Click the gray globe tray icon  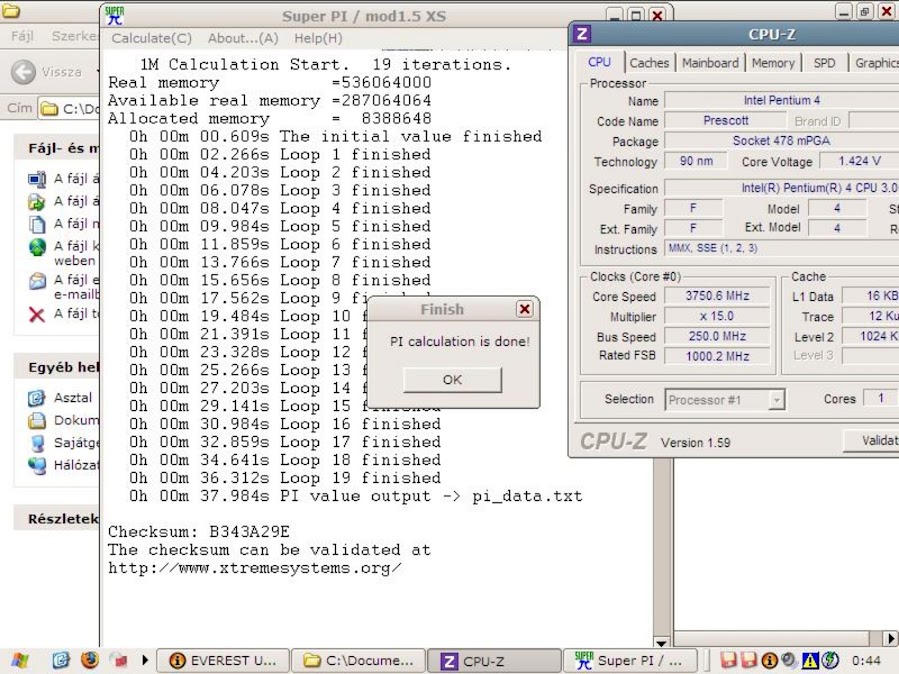coord(789,661)
